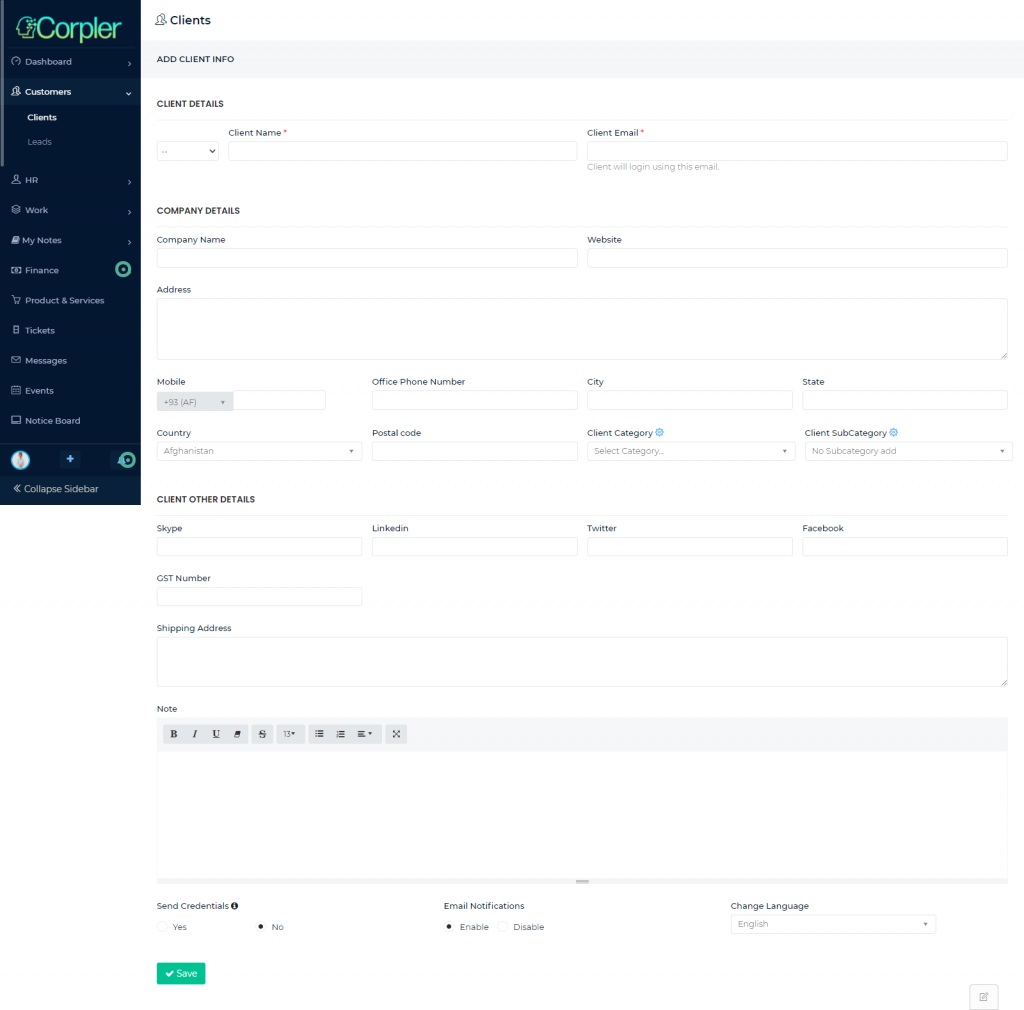Apply underline in the Note editor

pos(216,733)
